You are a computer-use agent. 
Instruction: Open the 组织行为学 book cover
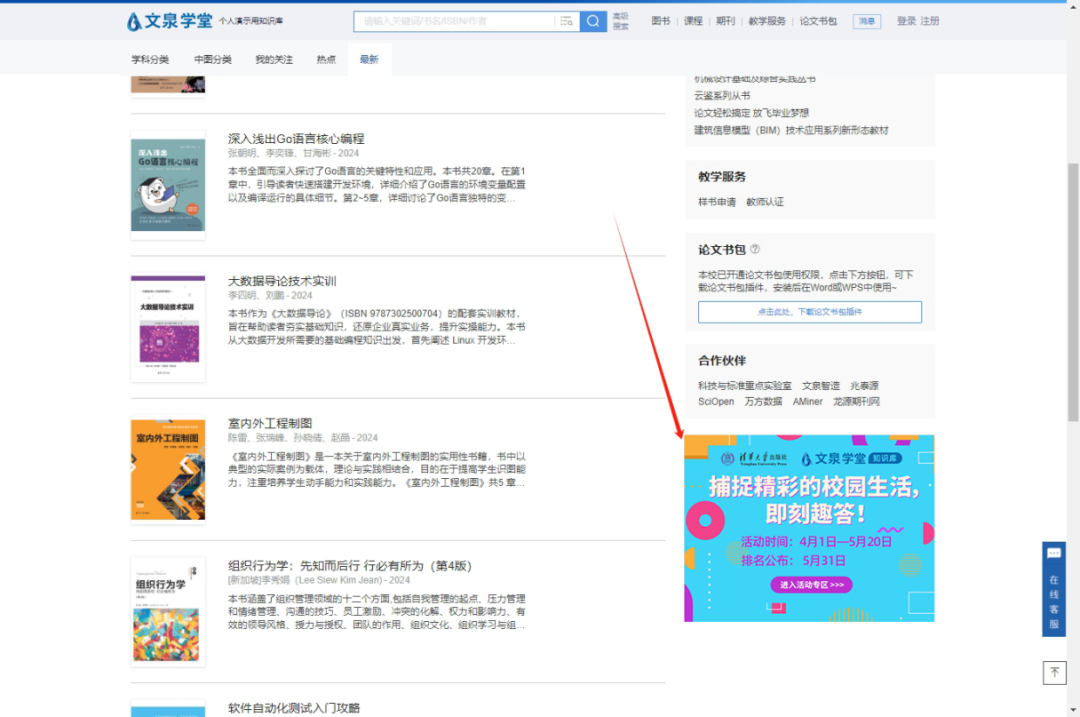click(168, 613)
